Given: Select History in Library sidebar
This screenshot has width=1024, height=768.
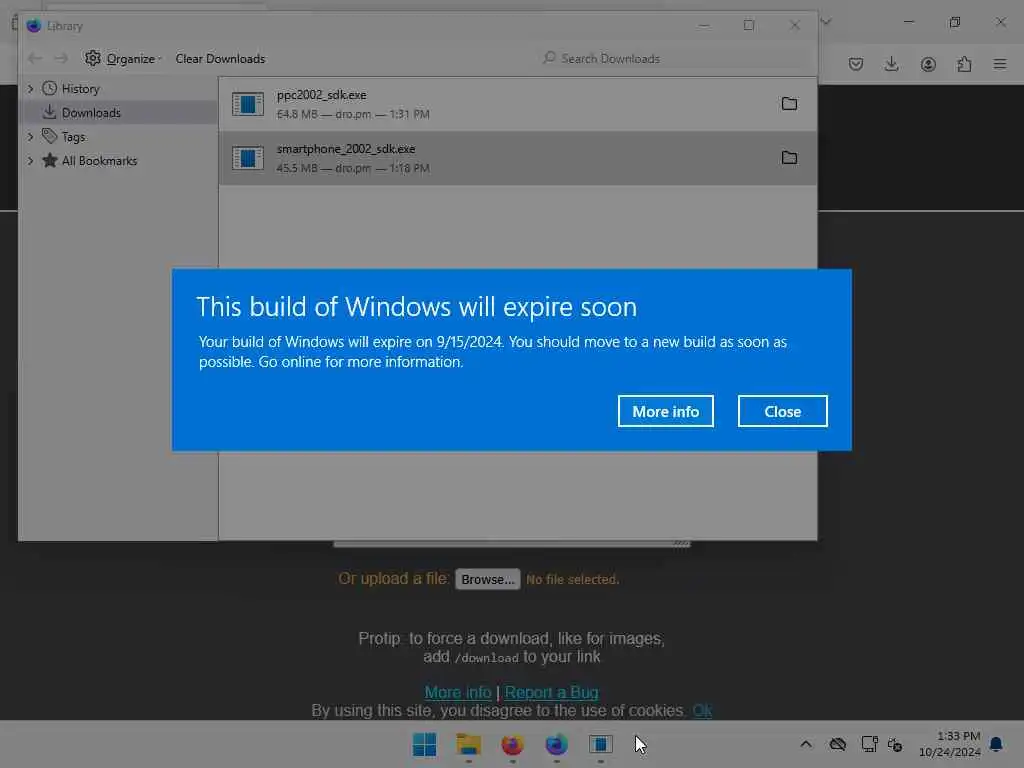Looking at the screenshot, I should [80, 89].
